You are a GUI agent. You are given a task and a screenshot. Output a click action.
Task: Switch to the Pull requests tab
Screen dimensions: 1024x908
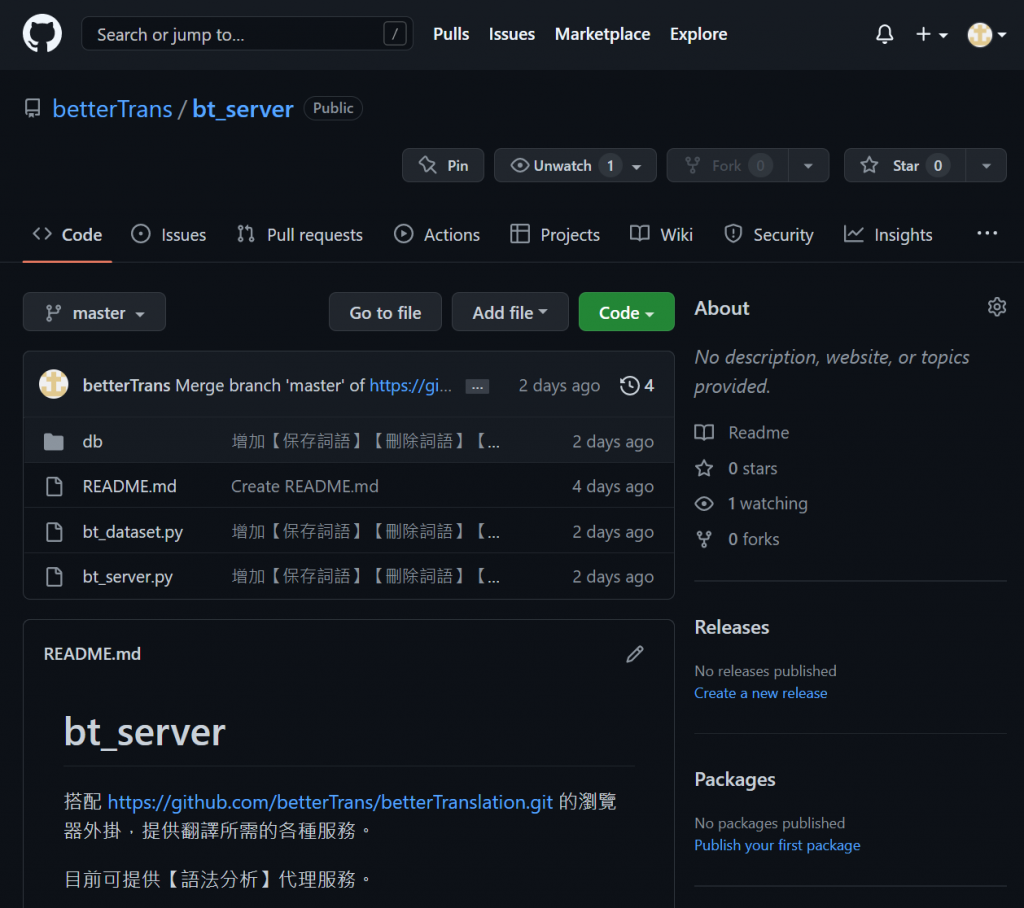point(300,235)
